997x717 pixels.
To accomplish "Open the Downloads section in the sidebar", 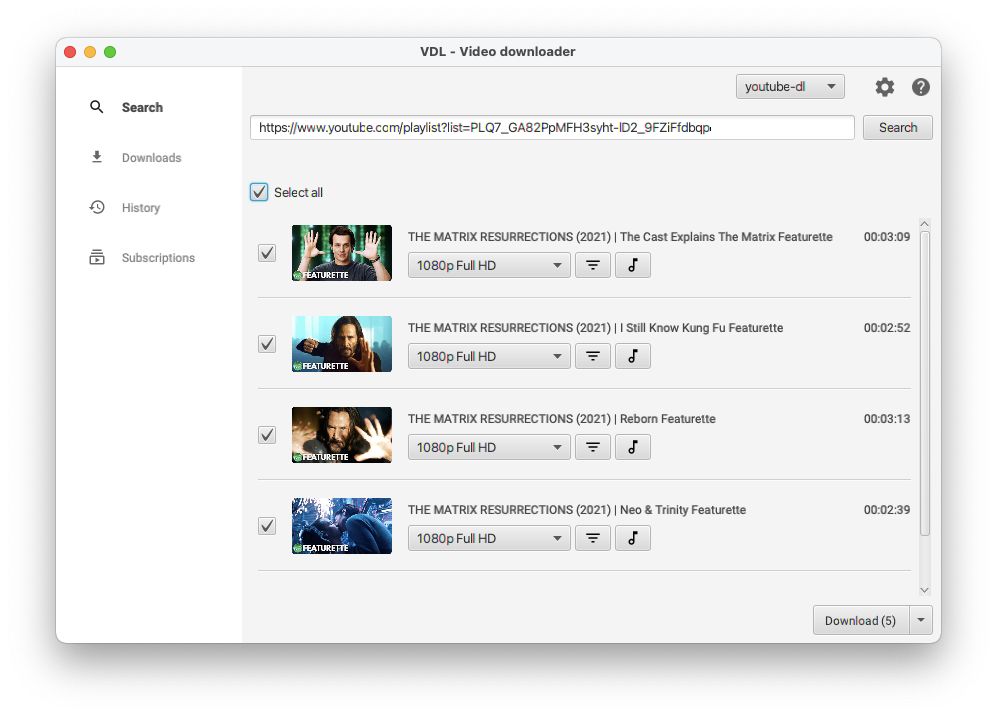I will tap(151, 157).
